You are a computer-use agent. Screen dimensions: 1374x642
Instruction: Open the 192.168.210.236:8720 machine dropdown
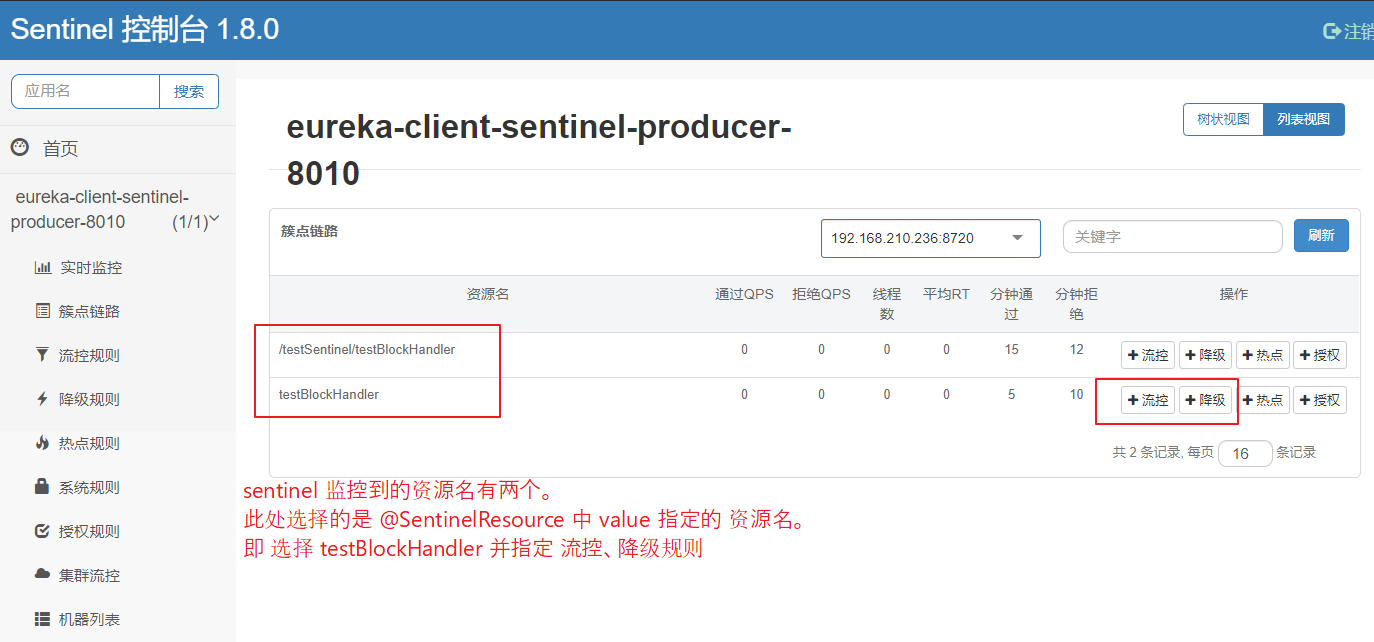click(931, 238)
